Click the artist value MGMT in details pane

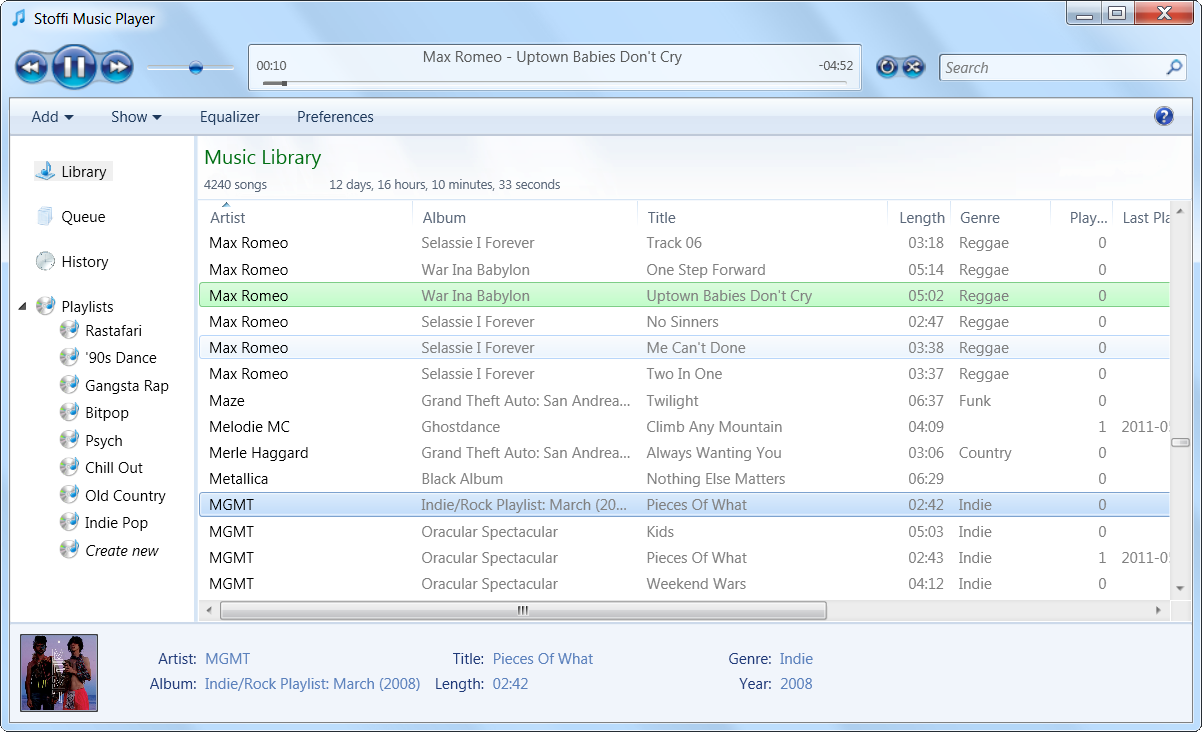click(227, 659)
